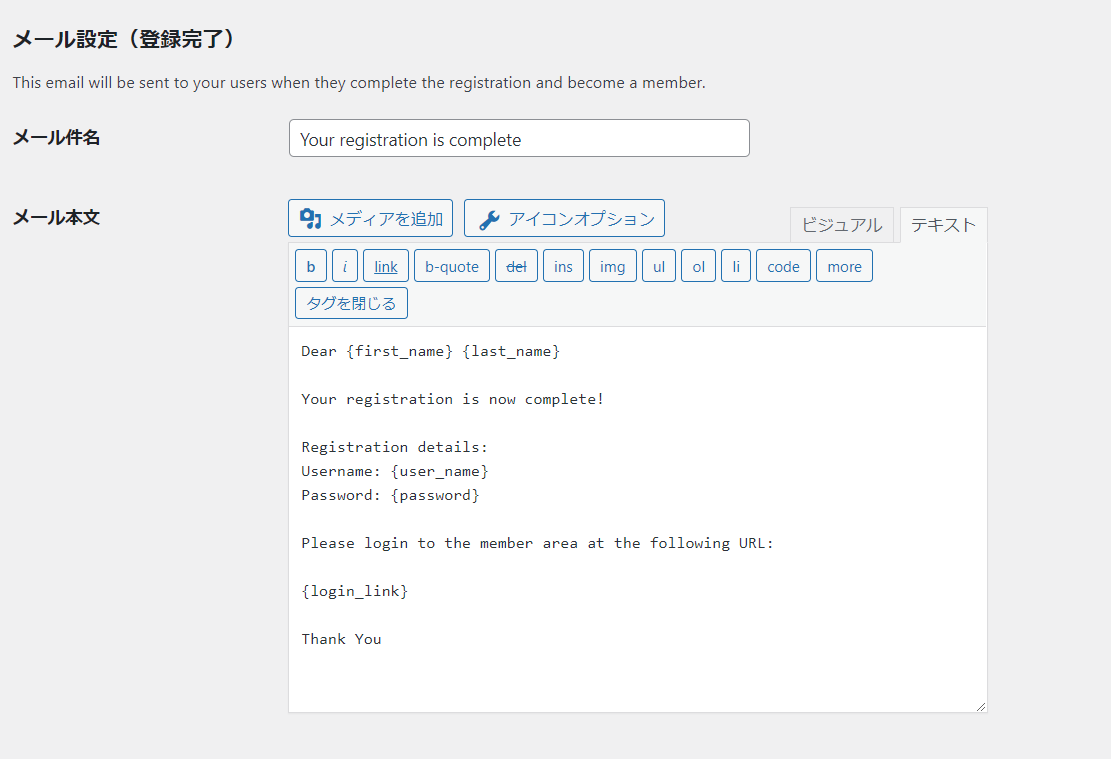Insert an image with the img button
1111x759 pixels.
(x=612, y=266)
